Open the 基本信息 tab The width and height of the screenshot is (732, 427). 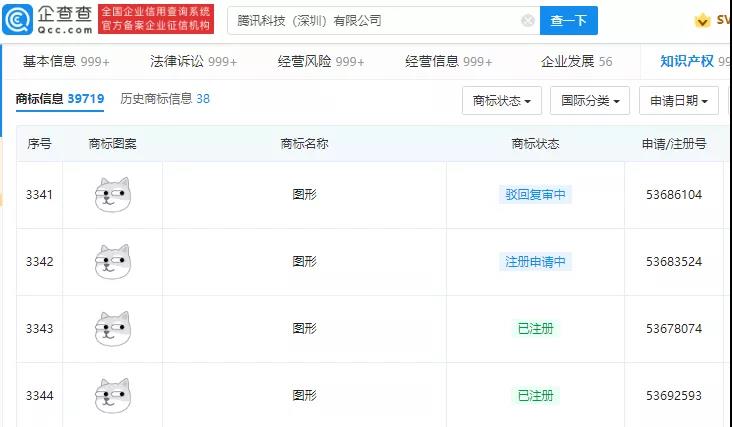click(x=66, y=62)
